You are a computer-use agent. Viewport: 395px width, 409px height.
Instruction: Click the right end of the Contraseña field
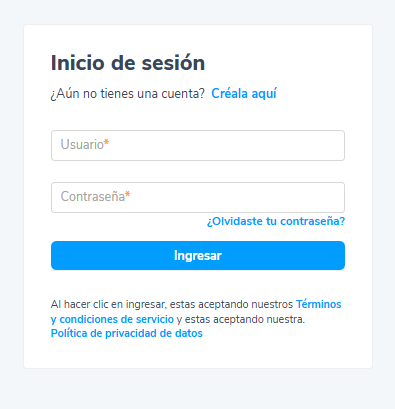(333, 197)
